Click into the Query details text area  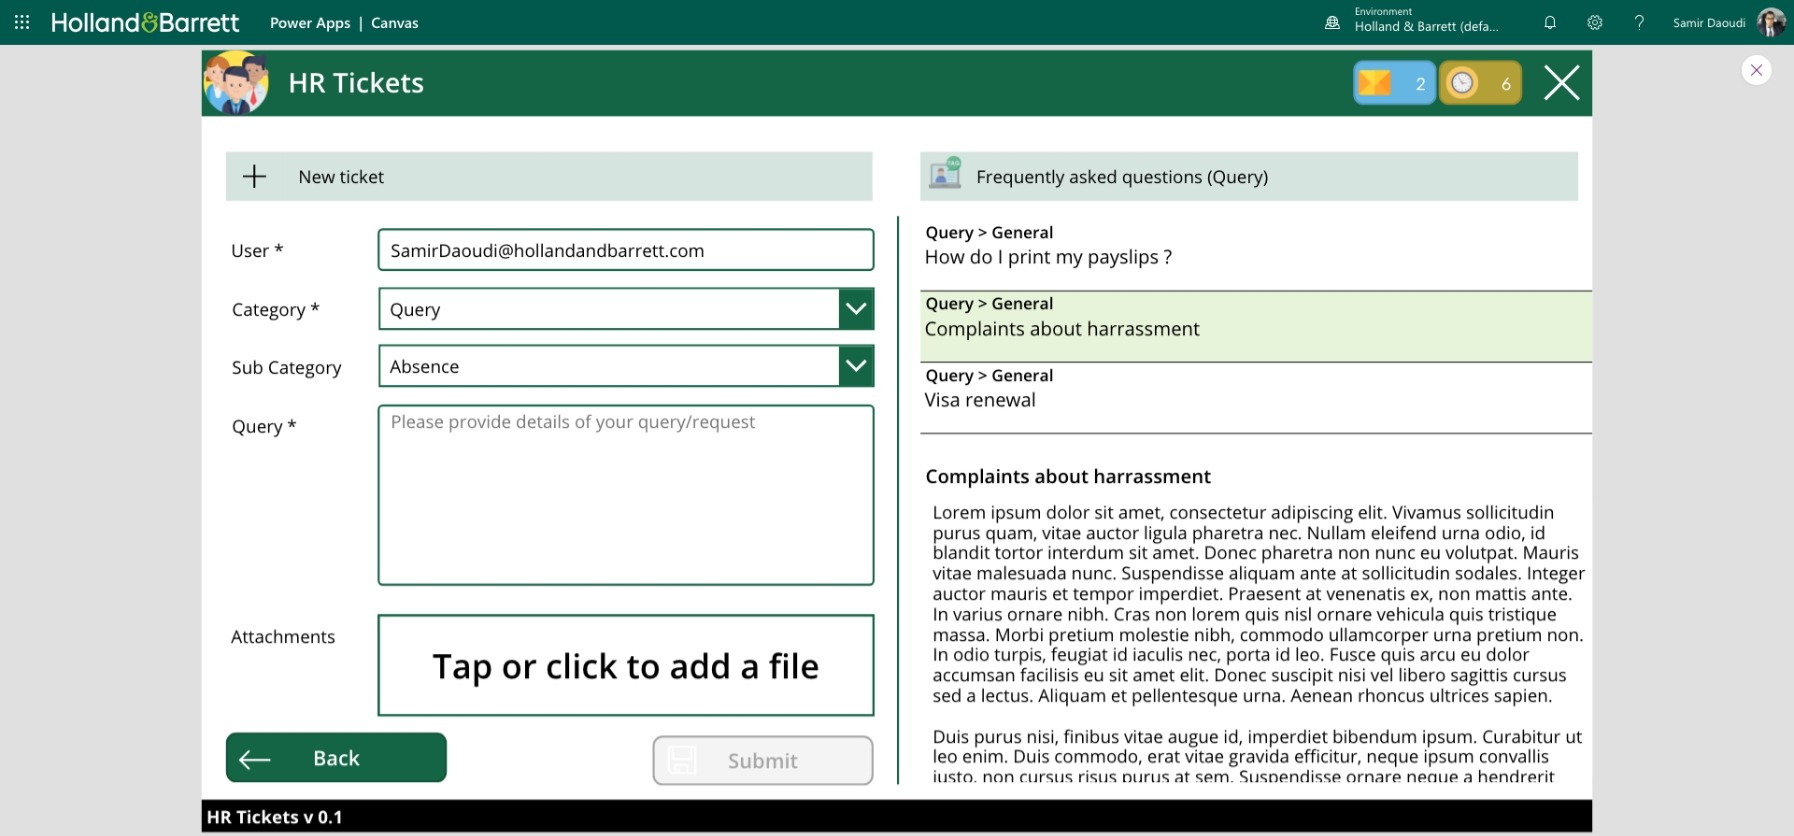[x=626, y=495]
